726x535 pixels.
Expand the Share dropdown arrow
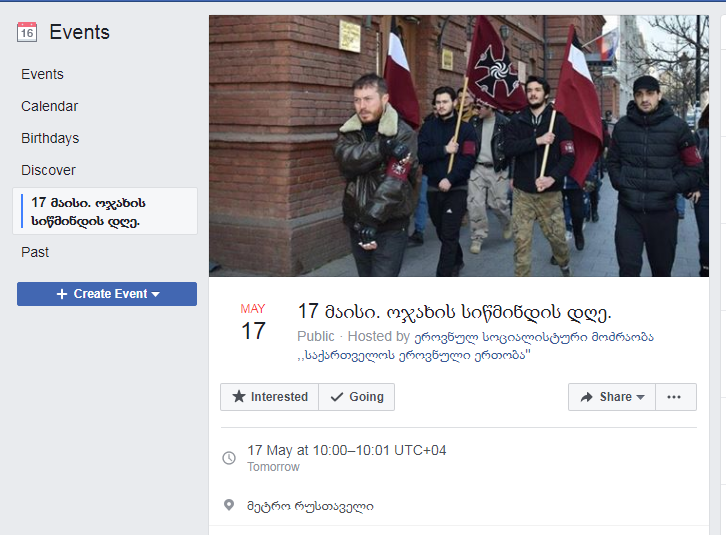[x=641, y=397]
